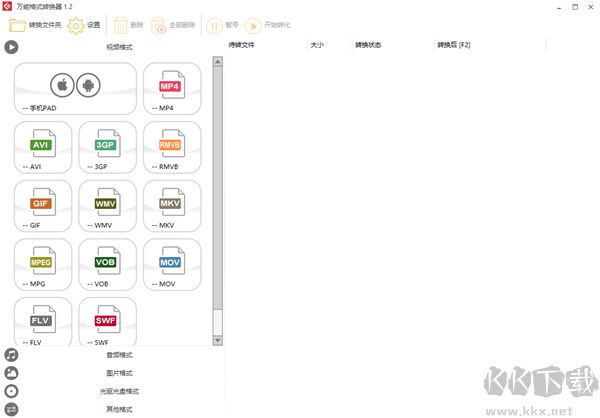Open the 转换文件夹 output folder
This screenshot has width=600, height=418.
[x=35, y=25]
